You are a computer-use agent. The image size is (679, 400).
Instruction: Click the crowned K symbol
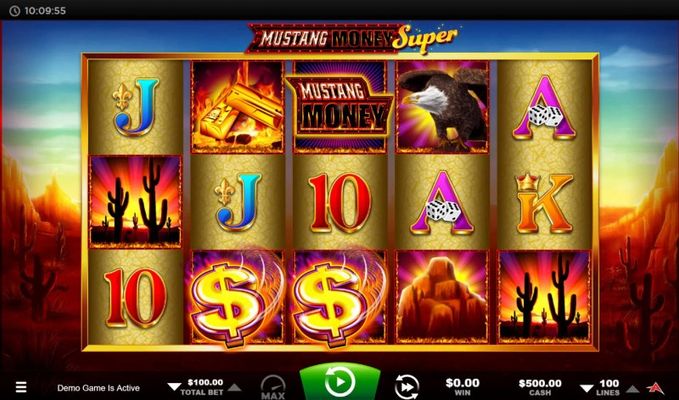pos(544,202)
